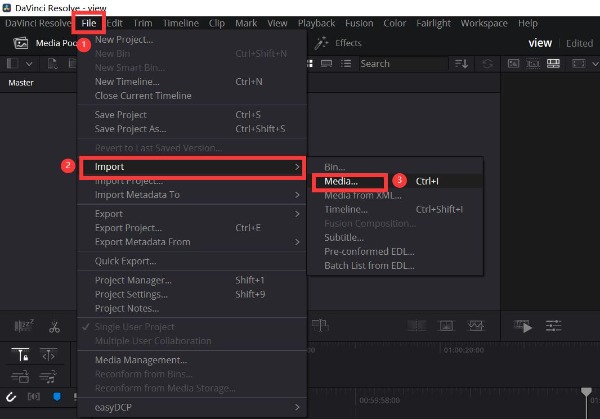Choose Batch List from EDL... entry
This screenshot has height=419, width=600.
[395, 266]
